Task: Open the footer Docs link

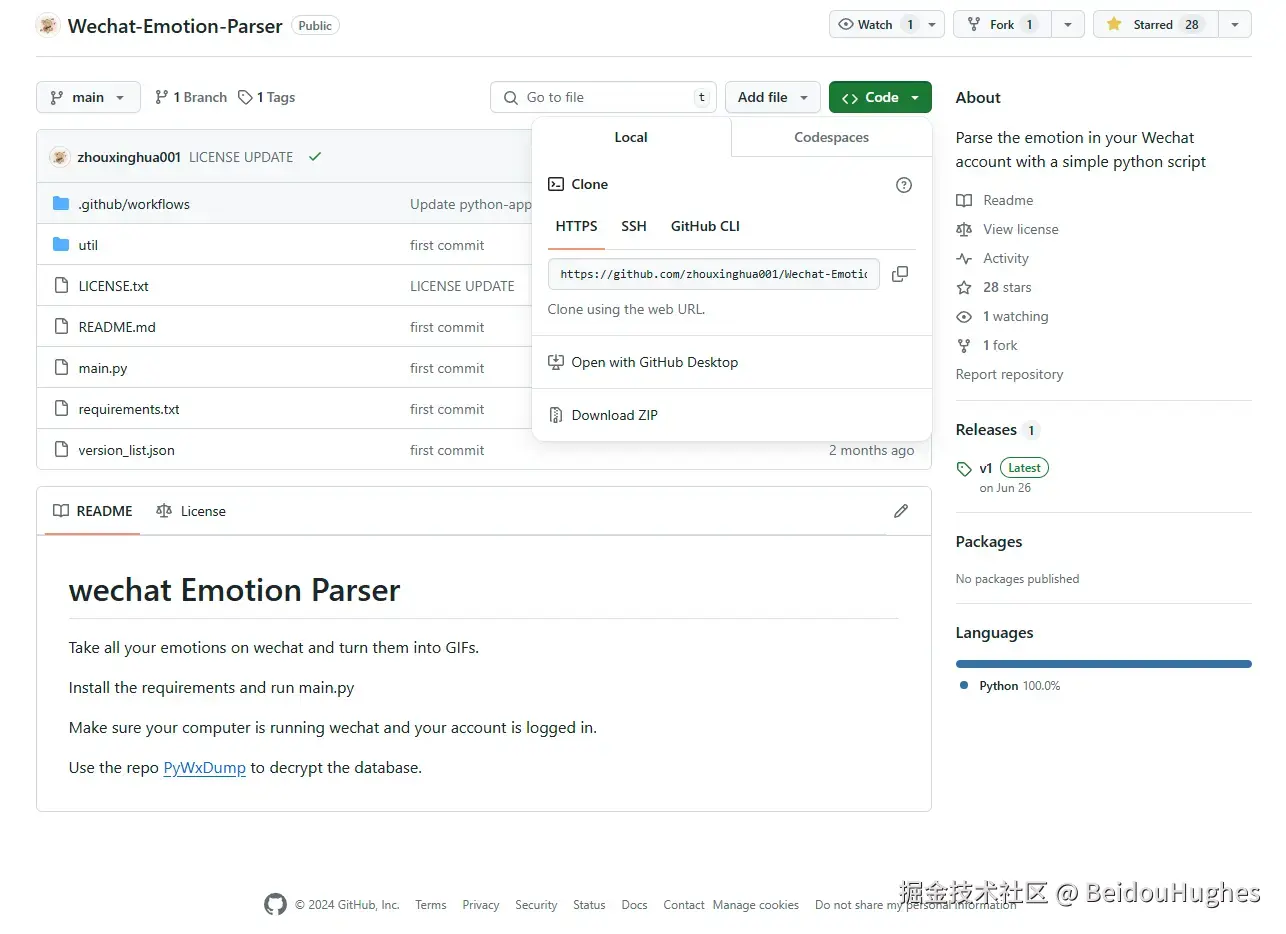Action: coord(635,905)
